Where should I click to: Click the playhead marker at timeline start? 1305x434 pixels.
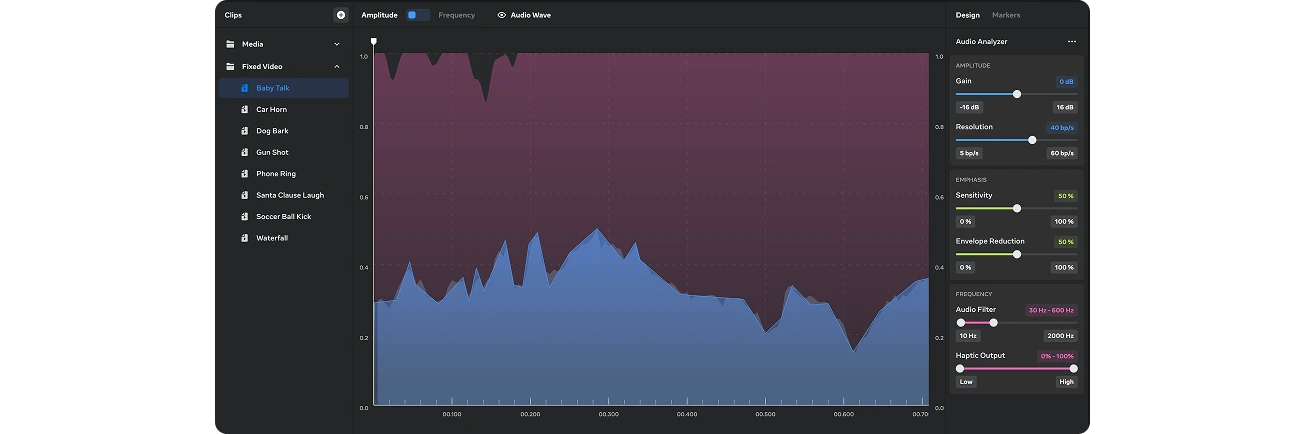click(374, 42)
